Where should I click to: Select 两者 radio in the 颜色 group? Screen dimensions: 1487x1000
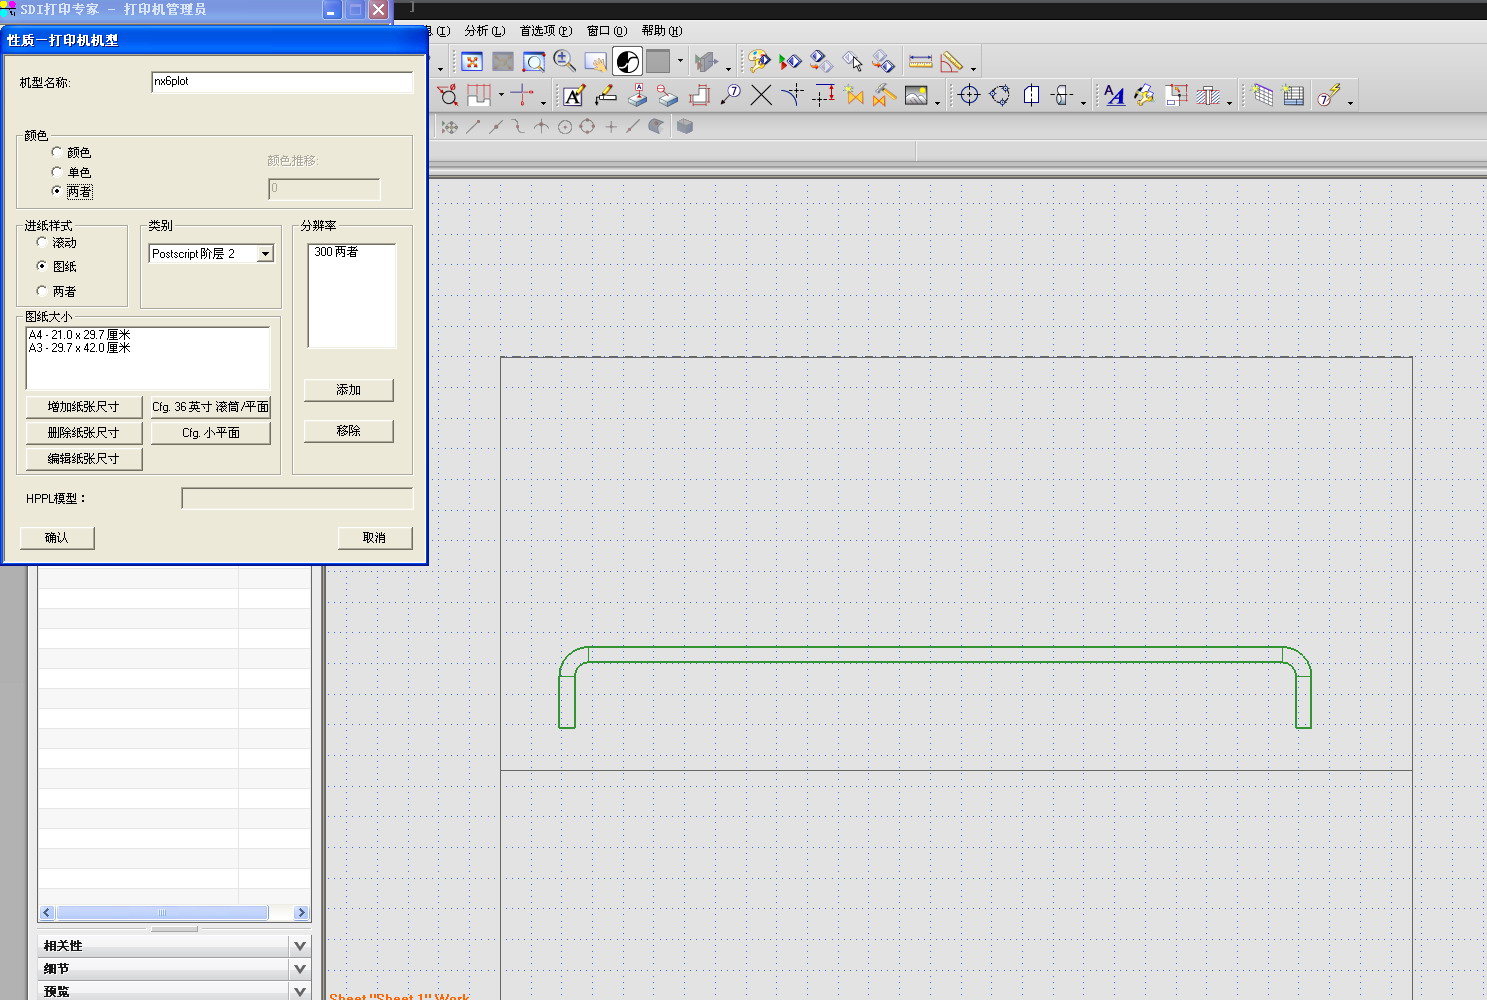click(57, 191)
